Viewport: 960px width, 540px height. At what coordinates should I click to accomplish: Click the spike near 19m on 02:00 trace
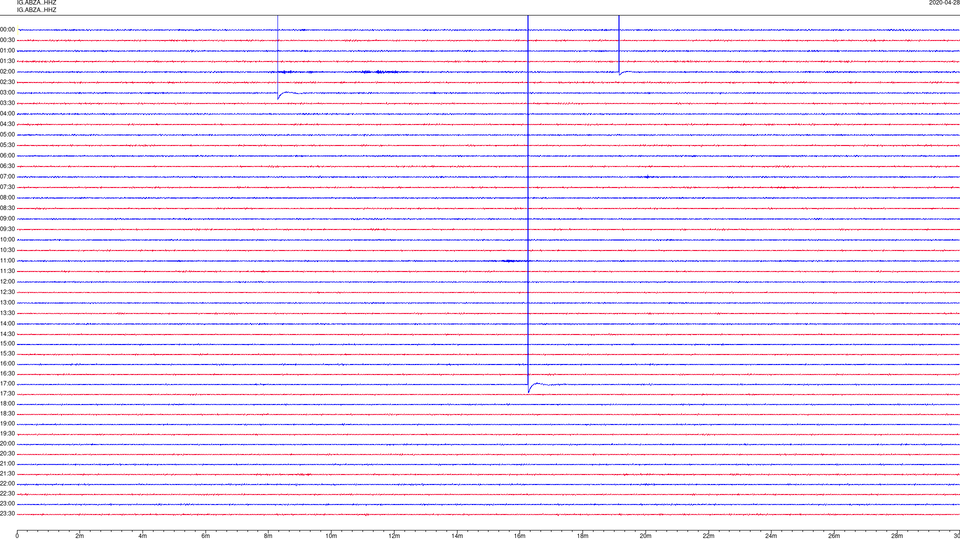619,44
